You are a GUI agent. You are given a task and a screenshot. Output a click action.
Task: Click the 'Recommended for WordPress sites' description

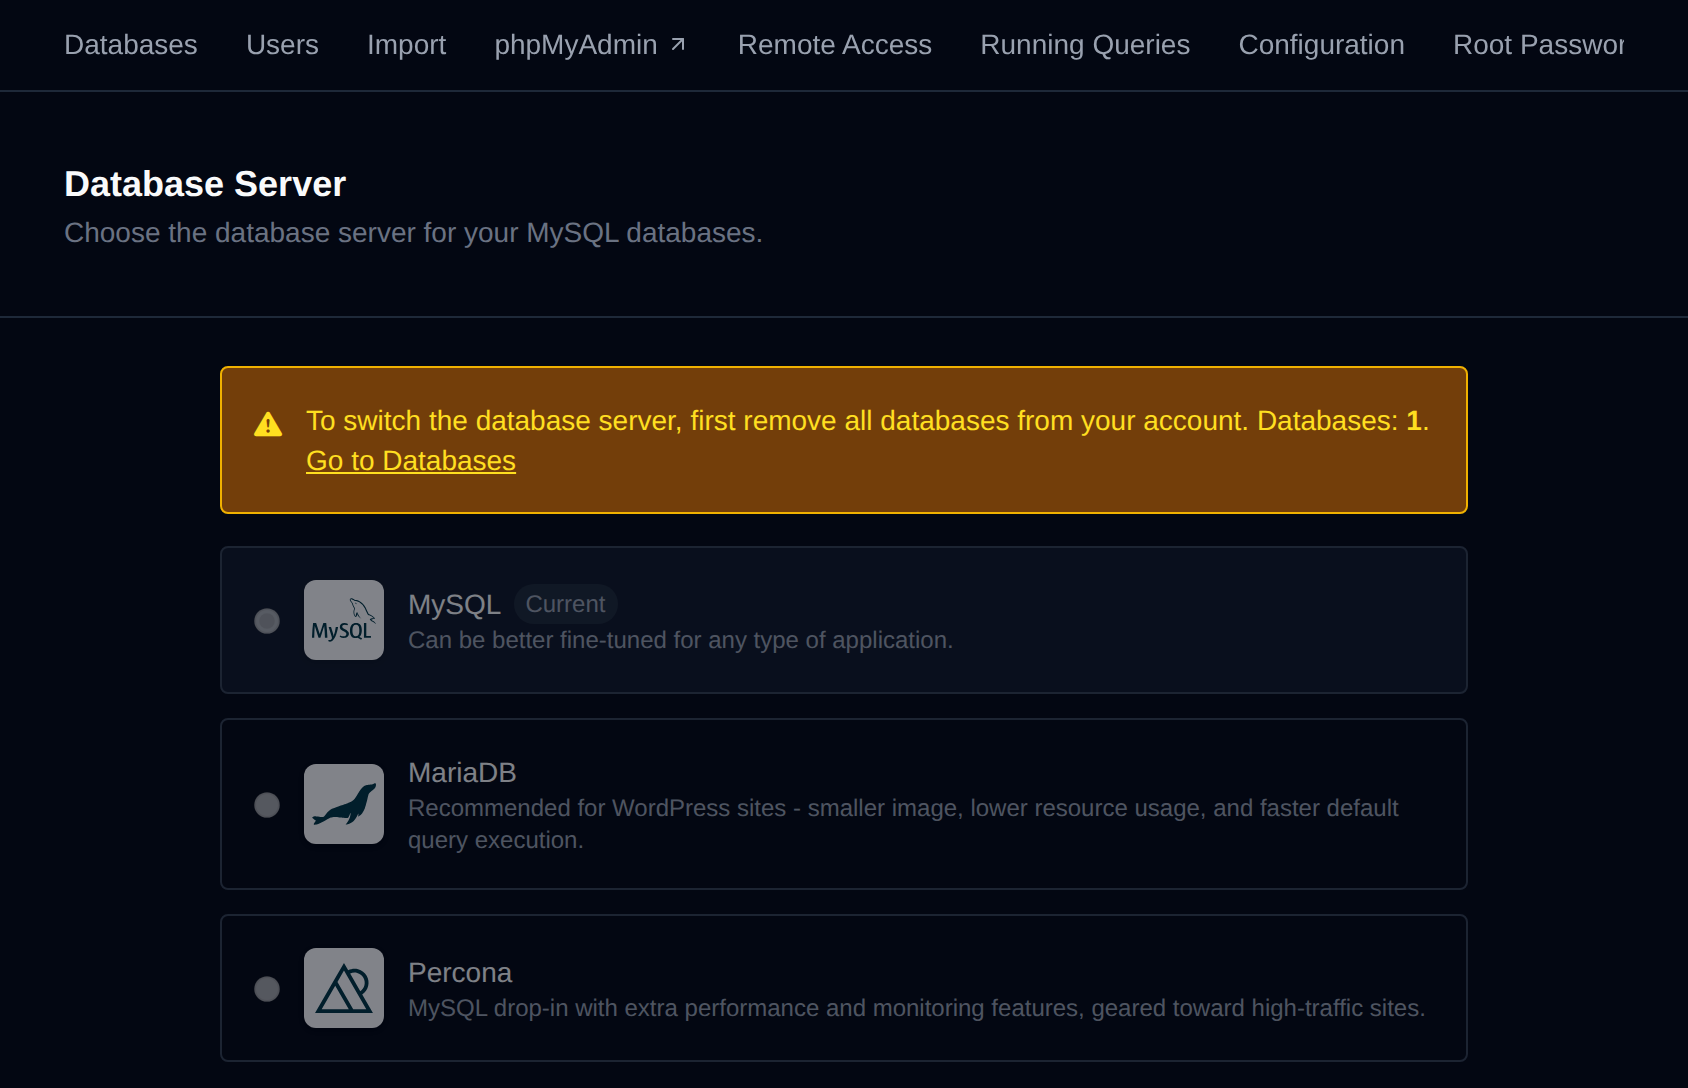903,824
